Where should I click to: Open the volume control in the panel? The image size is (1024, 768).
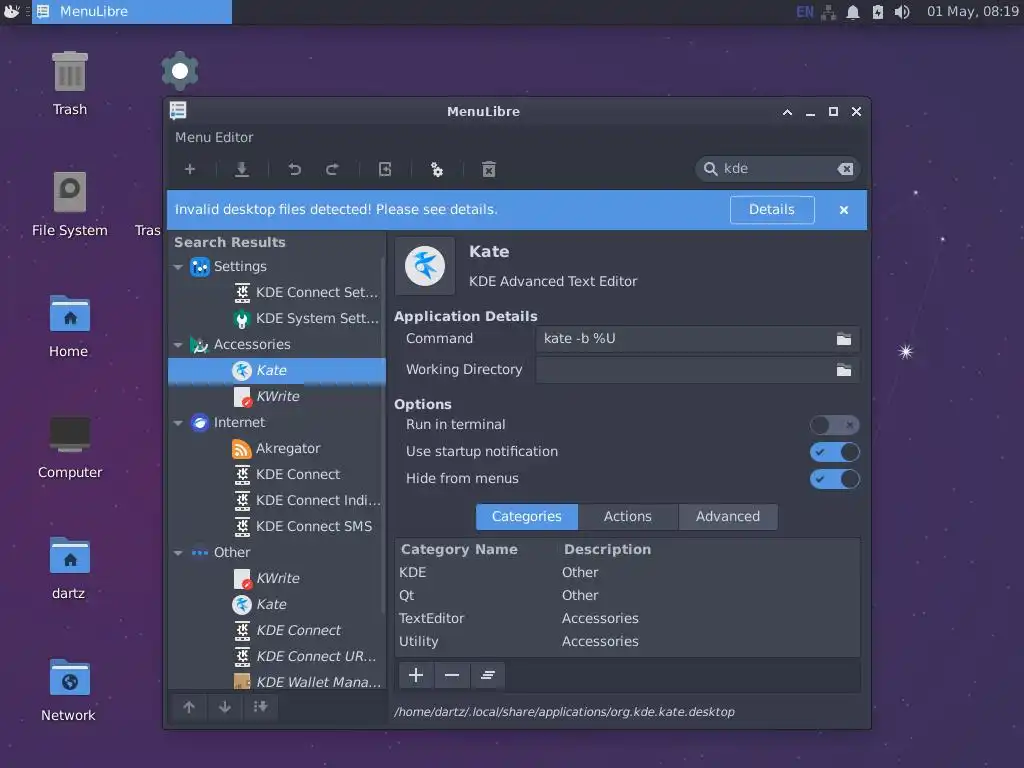click(x=902, y=12)
